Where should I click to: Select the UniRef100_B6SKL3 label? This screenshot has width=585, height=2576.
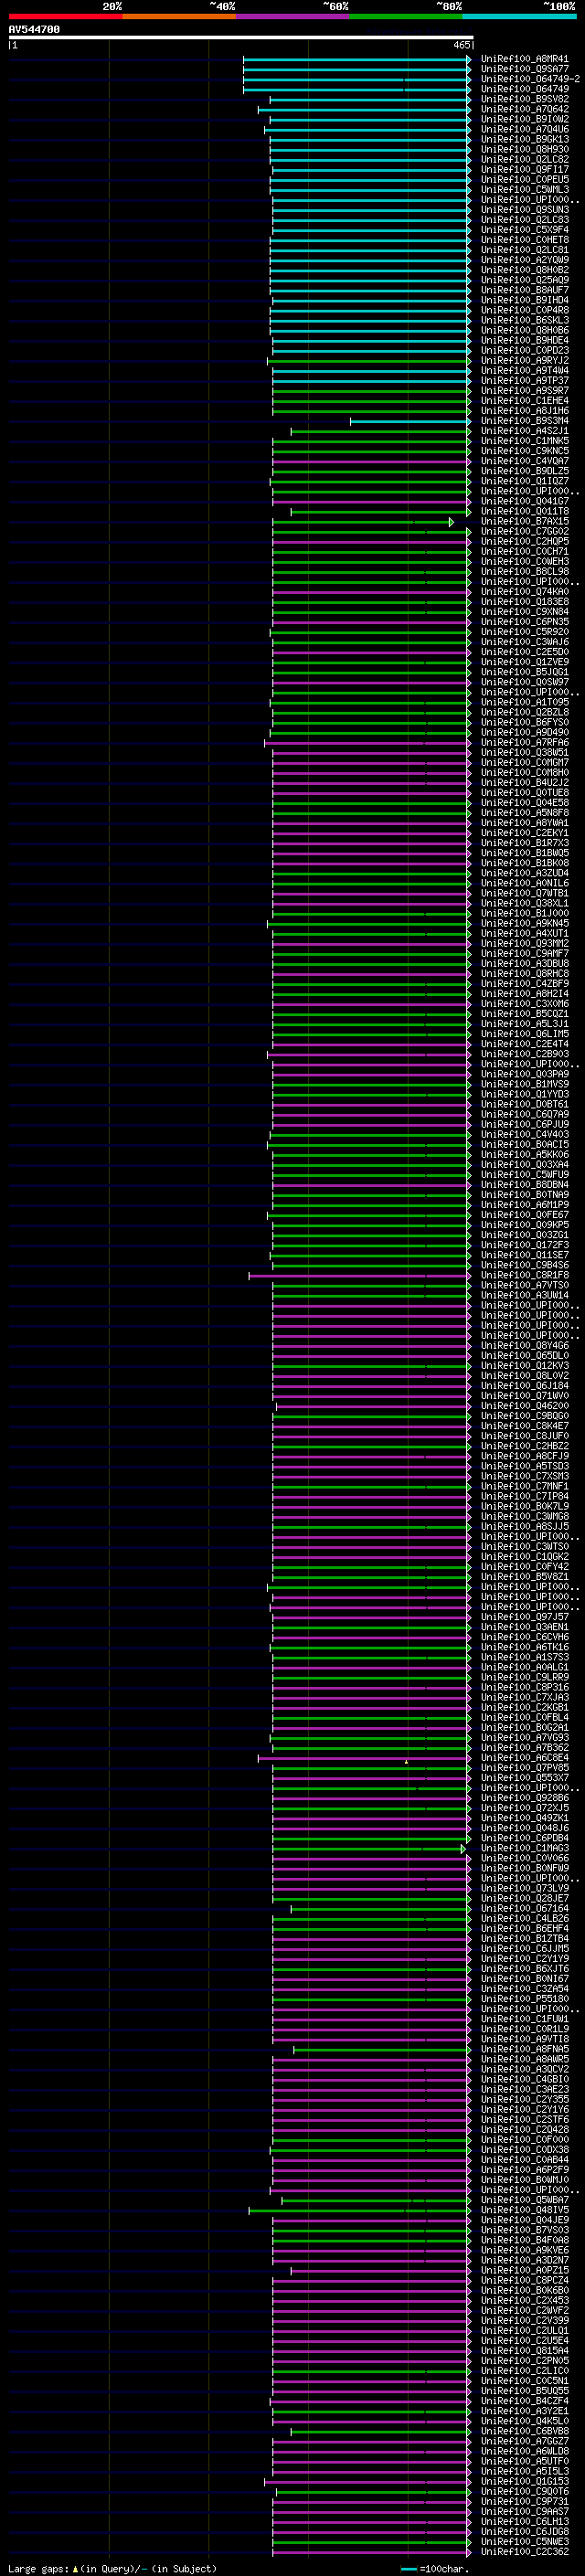tap(524, 320)
